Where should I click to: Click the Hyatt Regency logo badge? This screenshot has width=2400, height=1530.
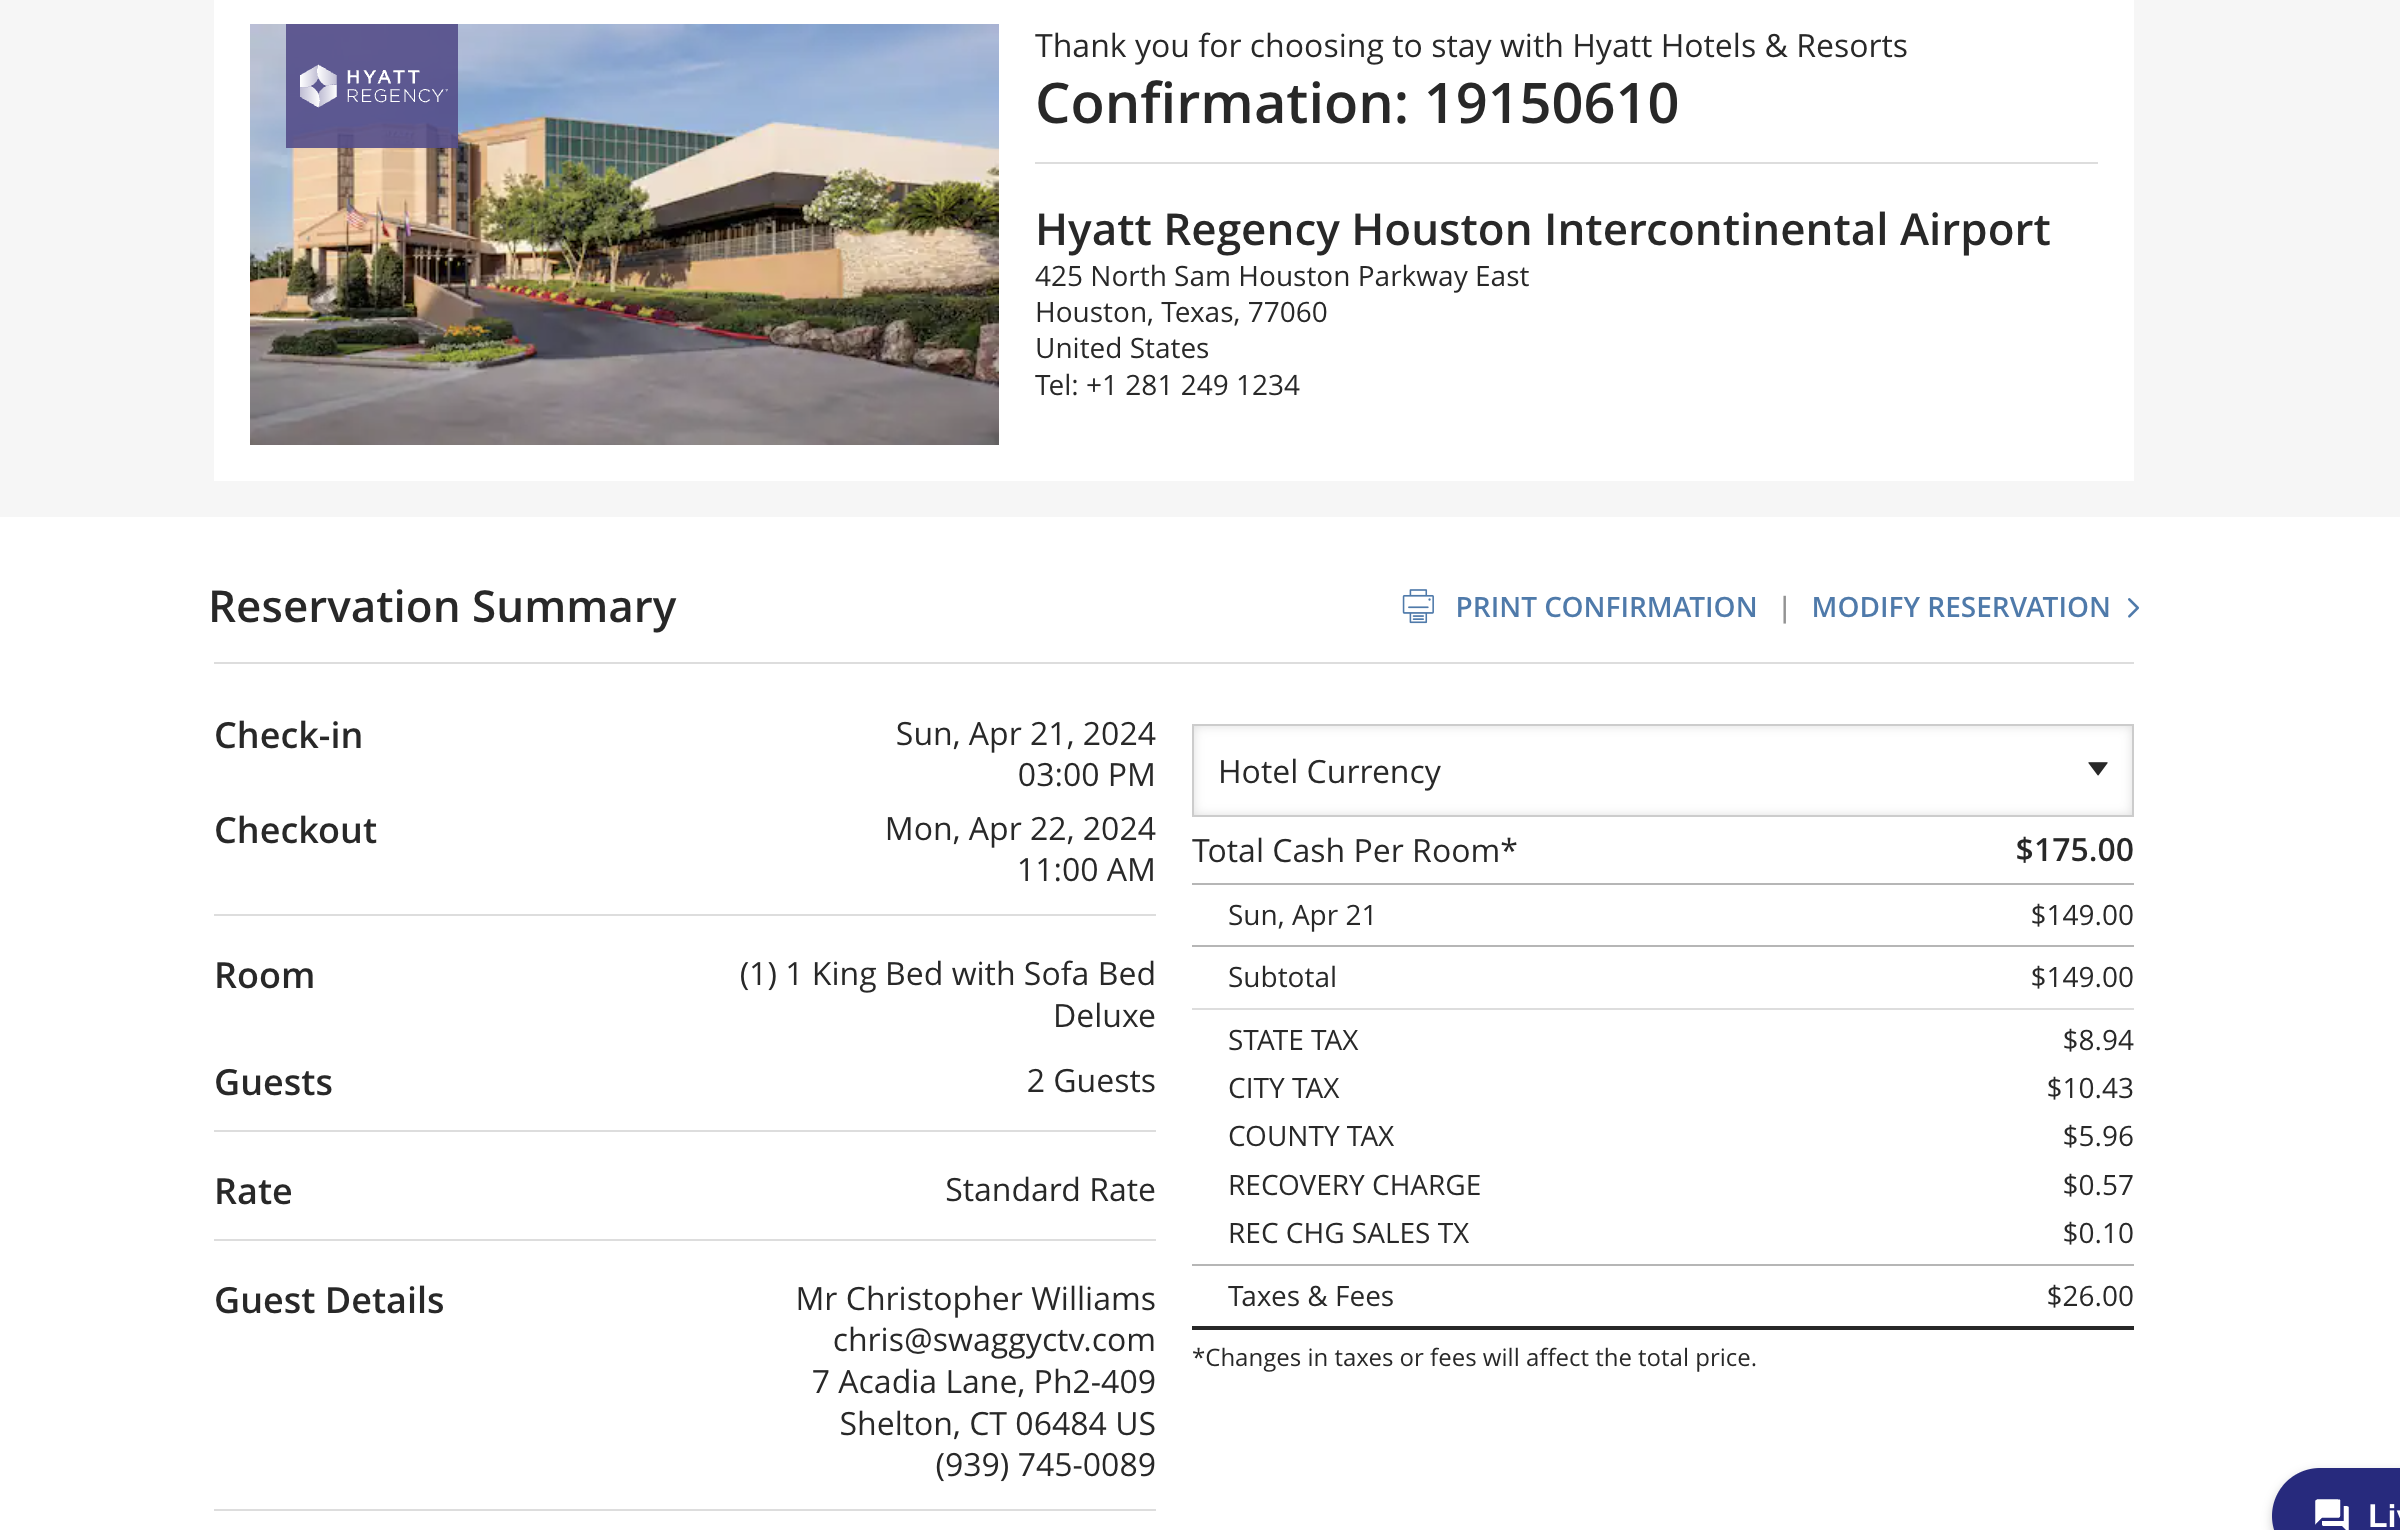tap(371, 86)
